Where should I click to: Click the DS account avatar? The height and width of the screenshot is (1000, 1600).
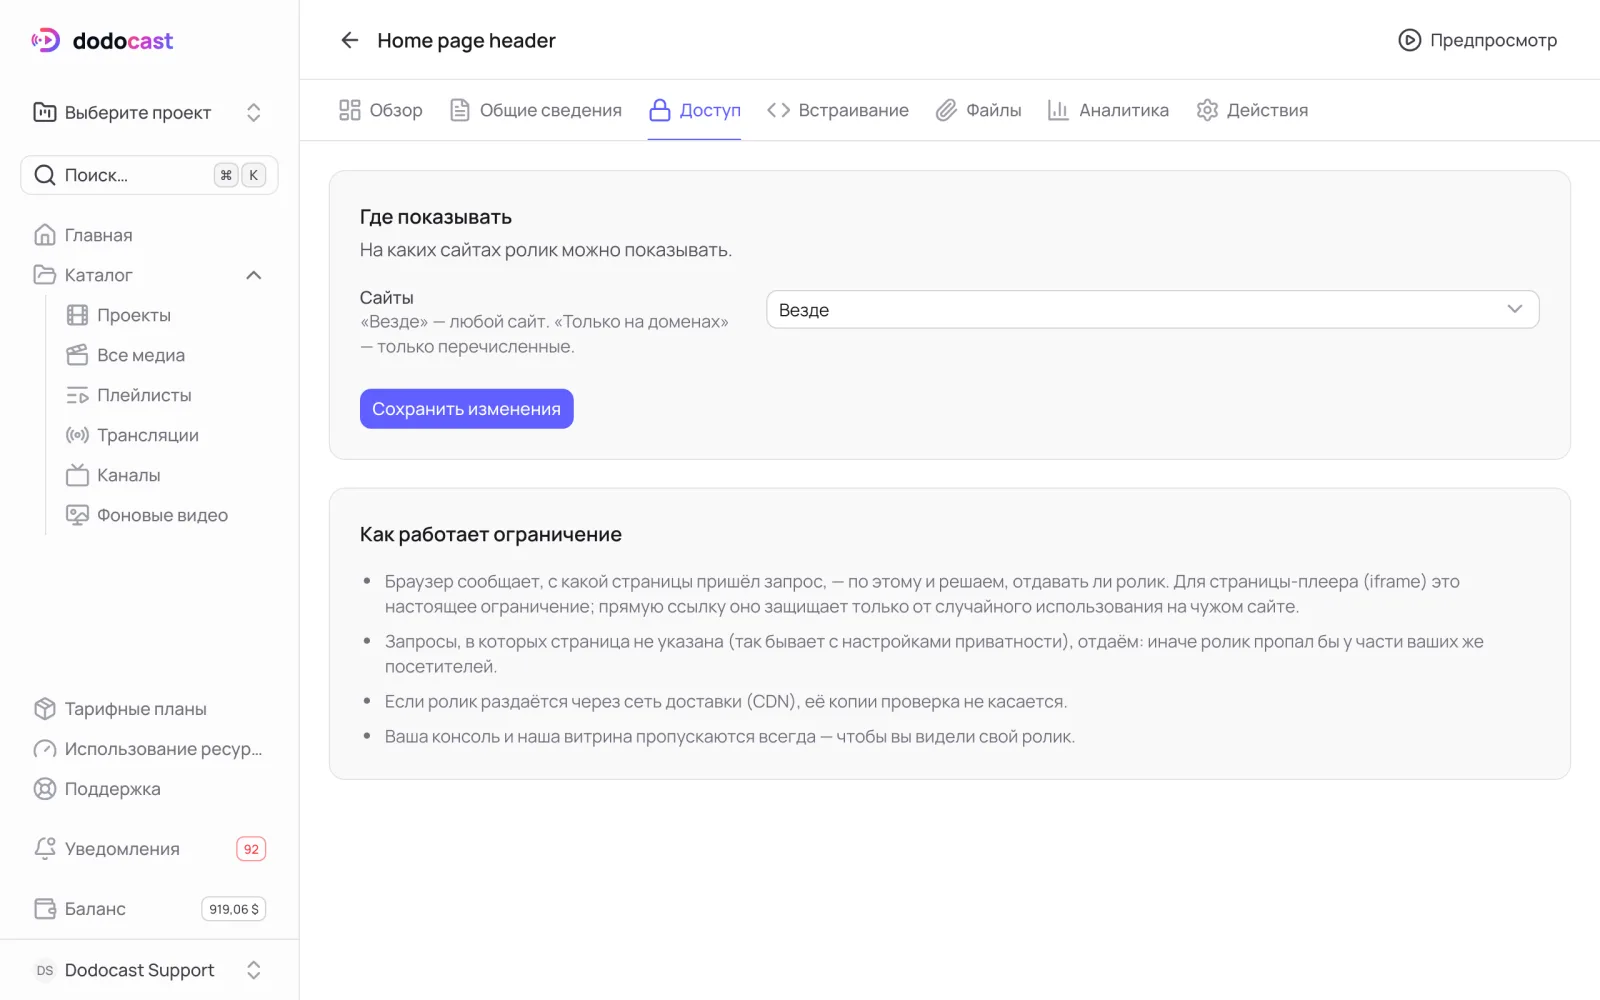click(x=45, y=970)
